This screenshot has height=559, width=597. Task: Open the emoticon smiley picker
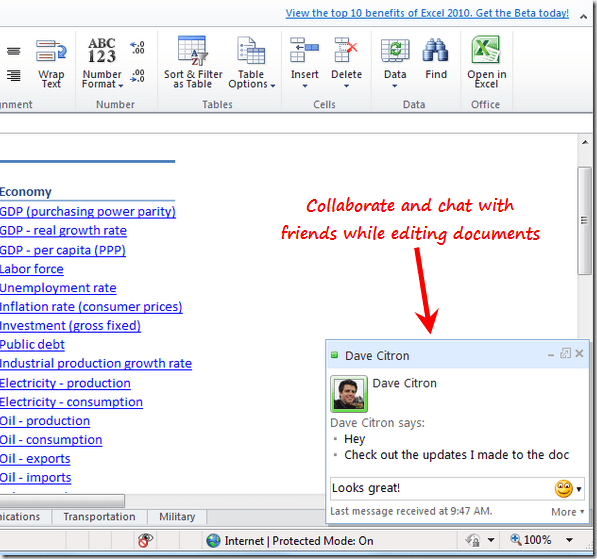(563, 489)
